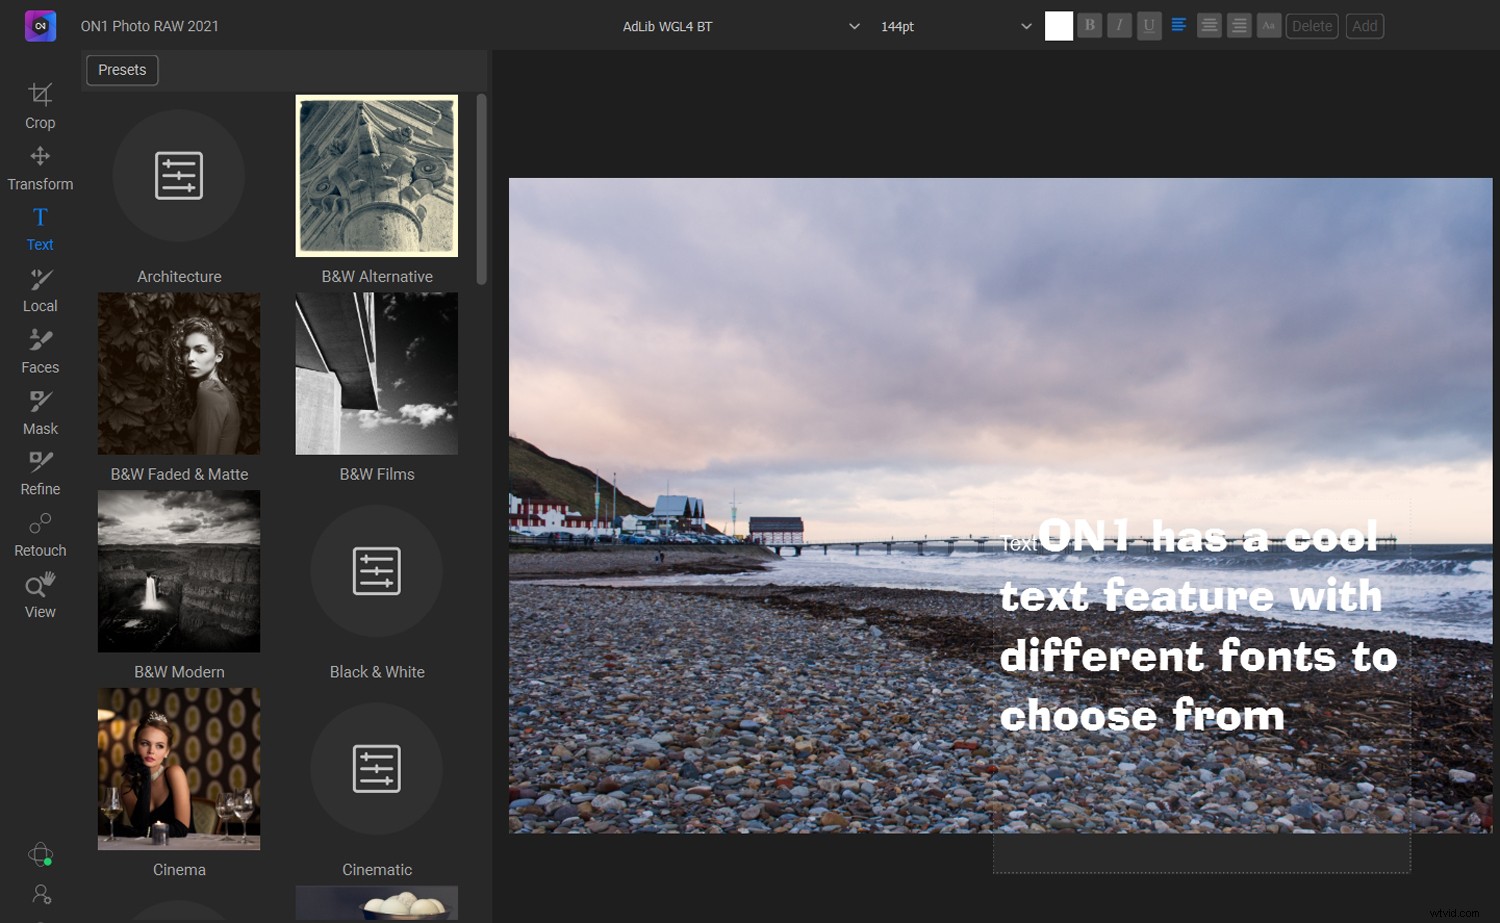Screen dimensions: 1500x923
Task: Select the Transform tool
Action: pyautogui.click(x=40, y=168)
